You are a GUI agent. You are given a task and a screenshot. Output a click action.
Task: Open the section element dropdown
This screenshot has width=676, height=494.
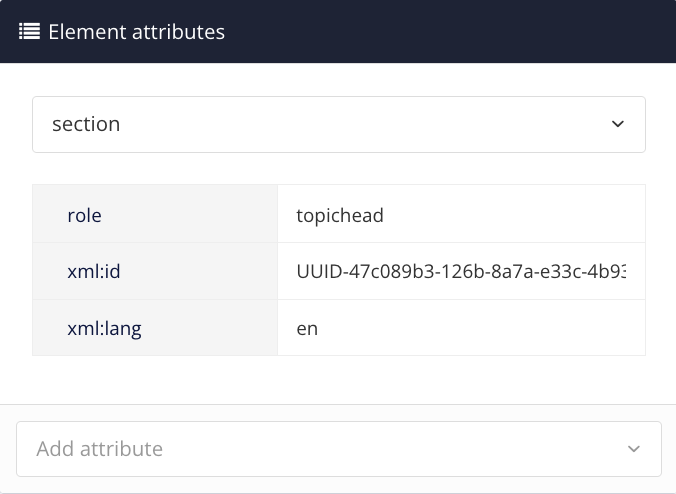tap(338, 124)
